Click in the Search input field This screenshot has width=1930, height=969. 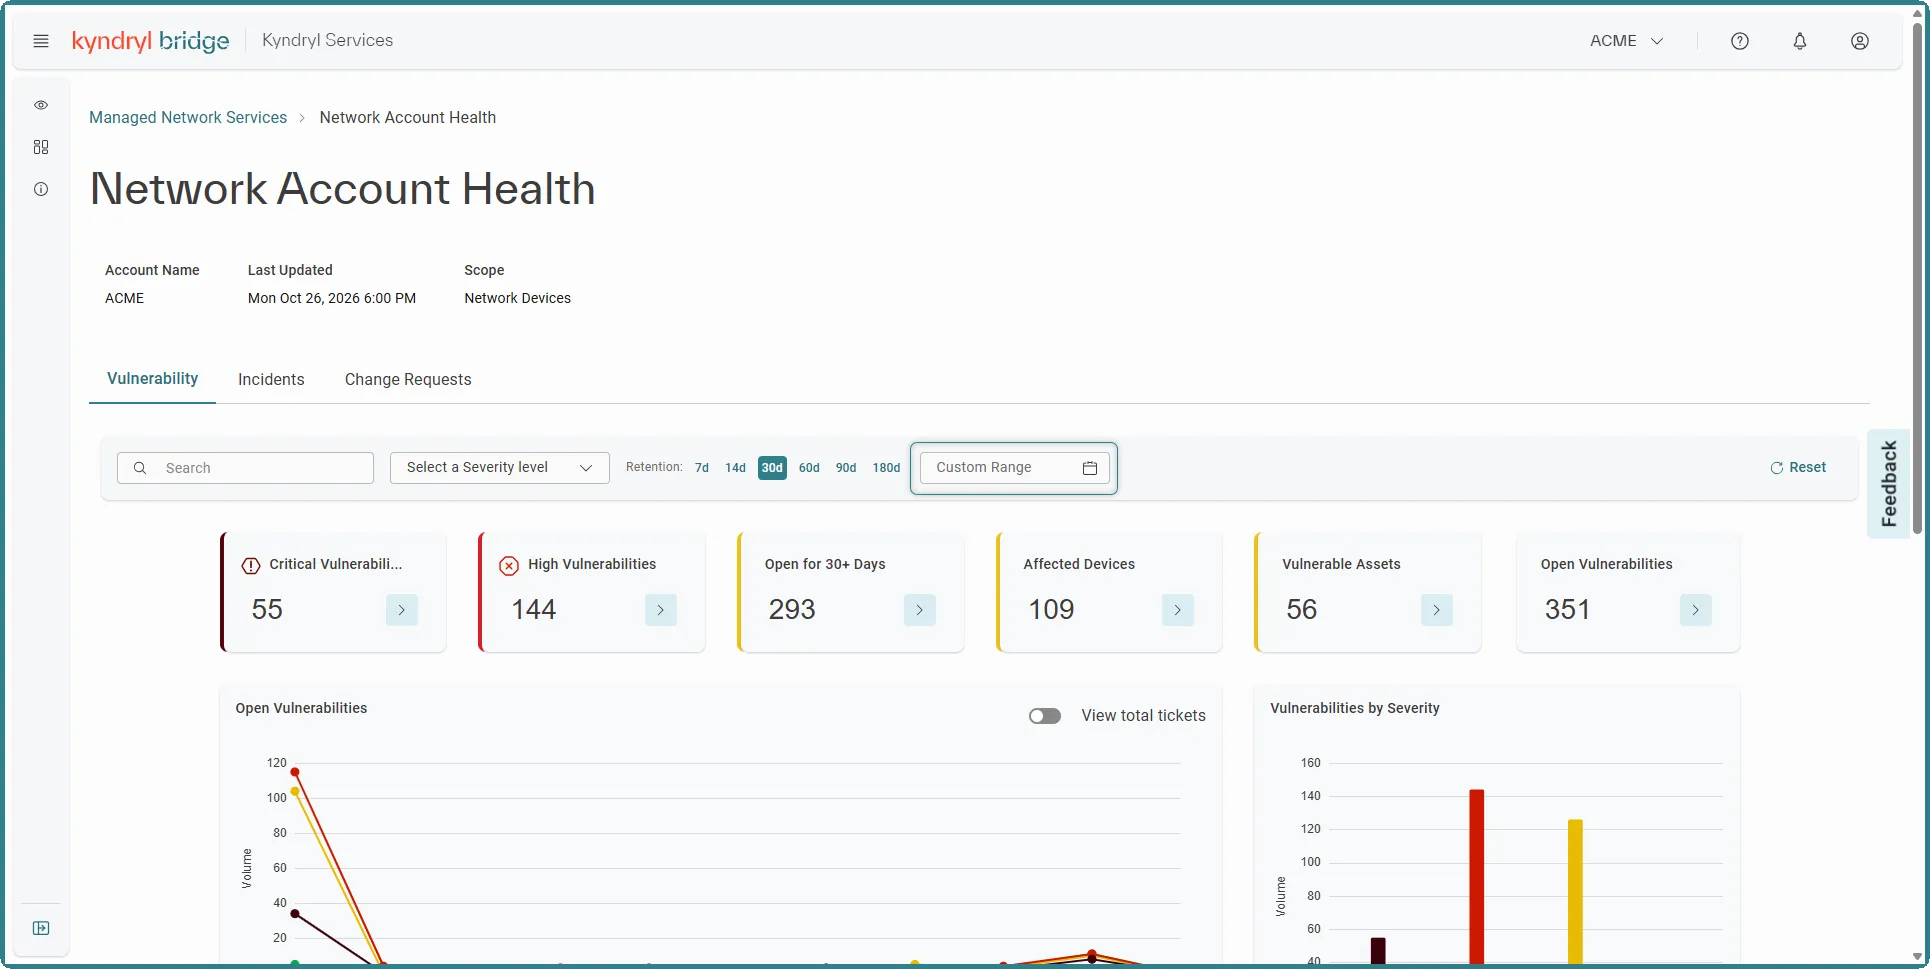[x=245, y=468]
